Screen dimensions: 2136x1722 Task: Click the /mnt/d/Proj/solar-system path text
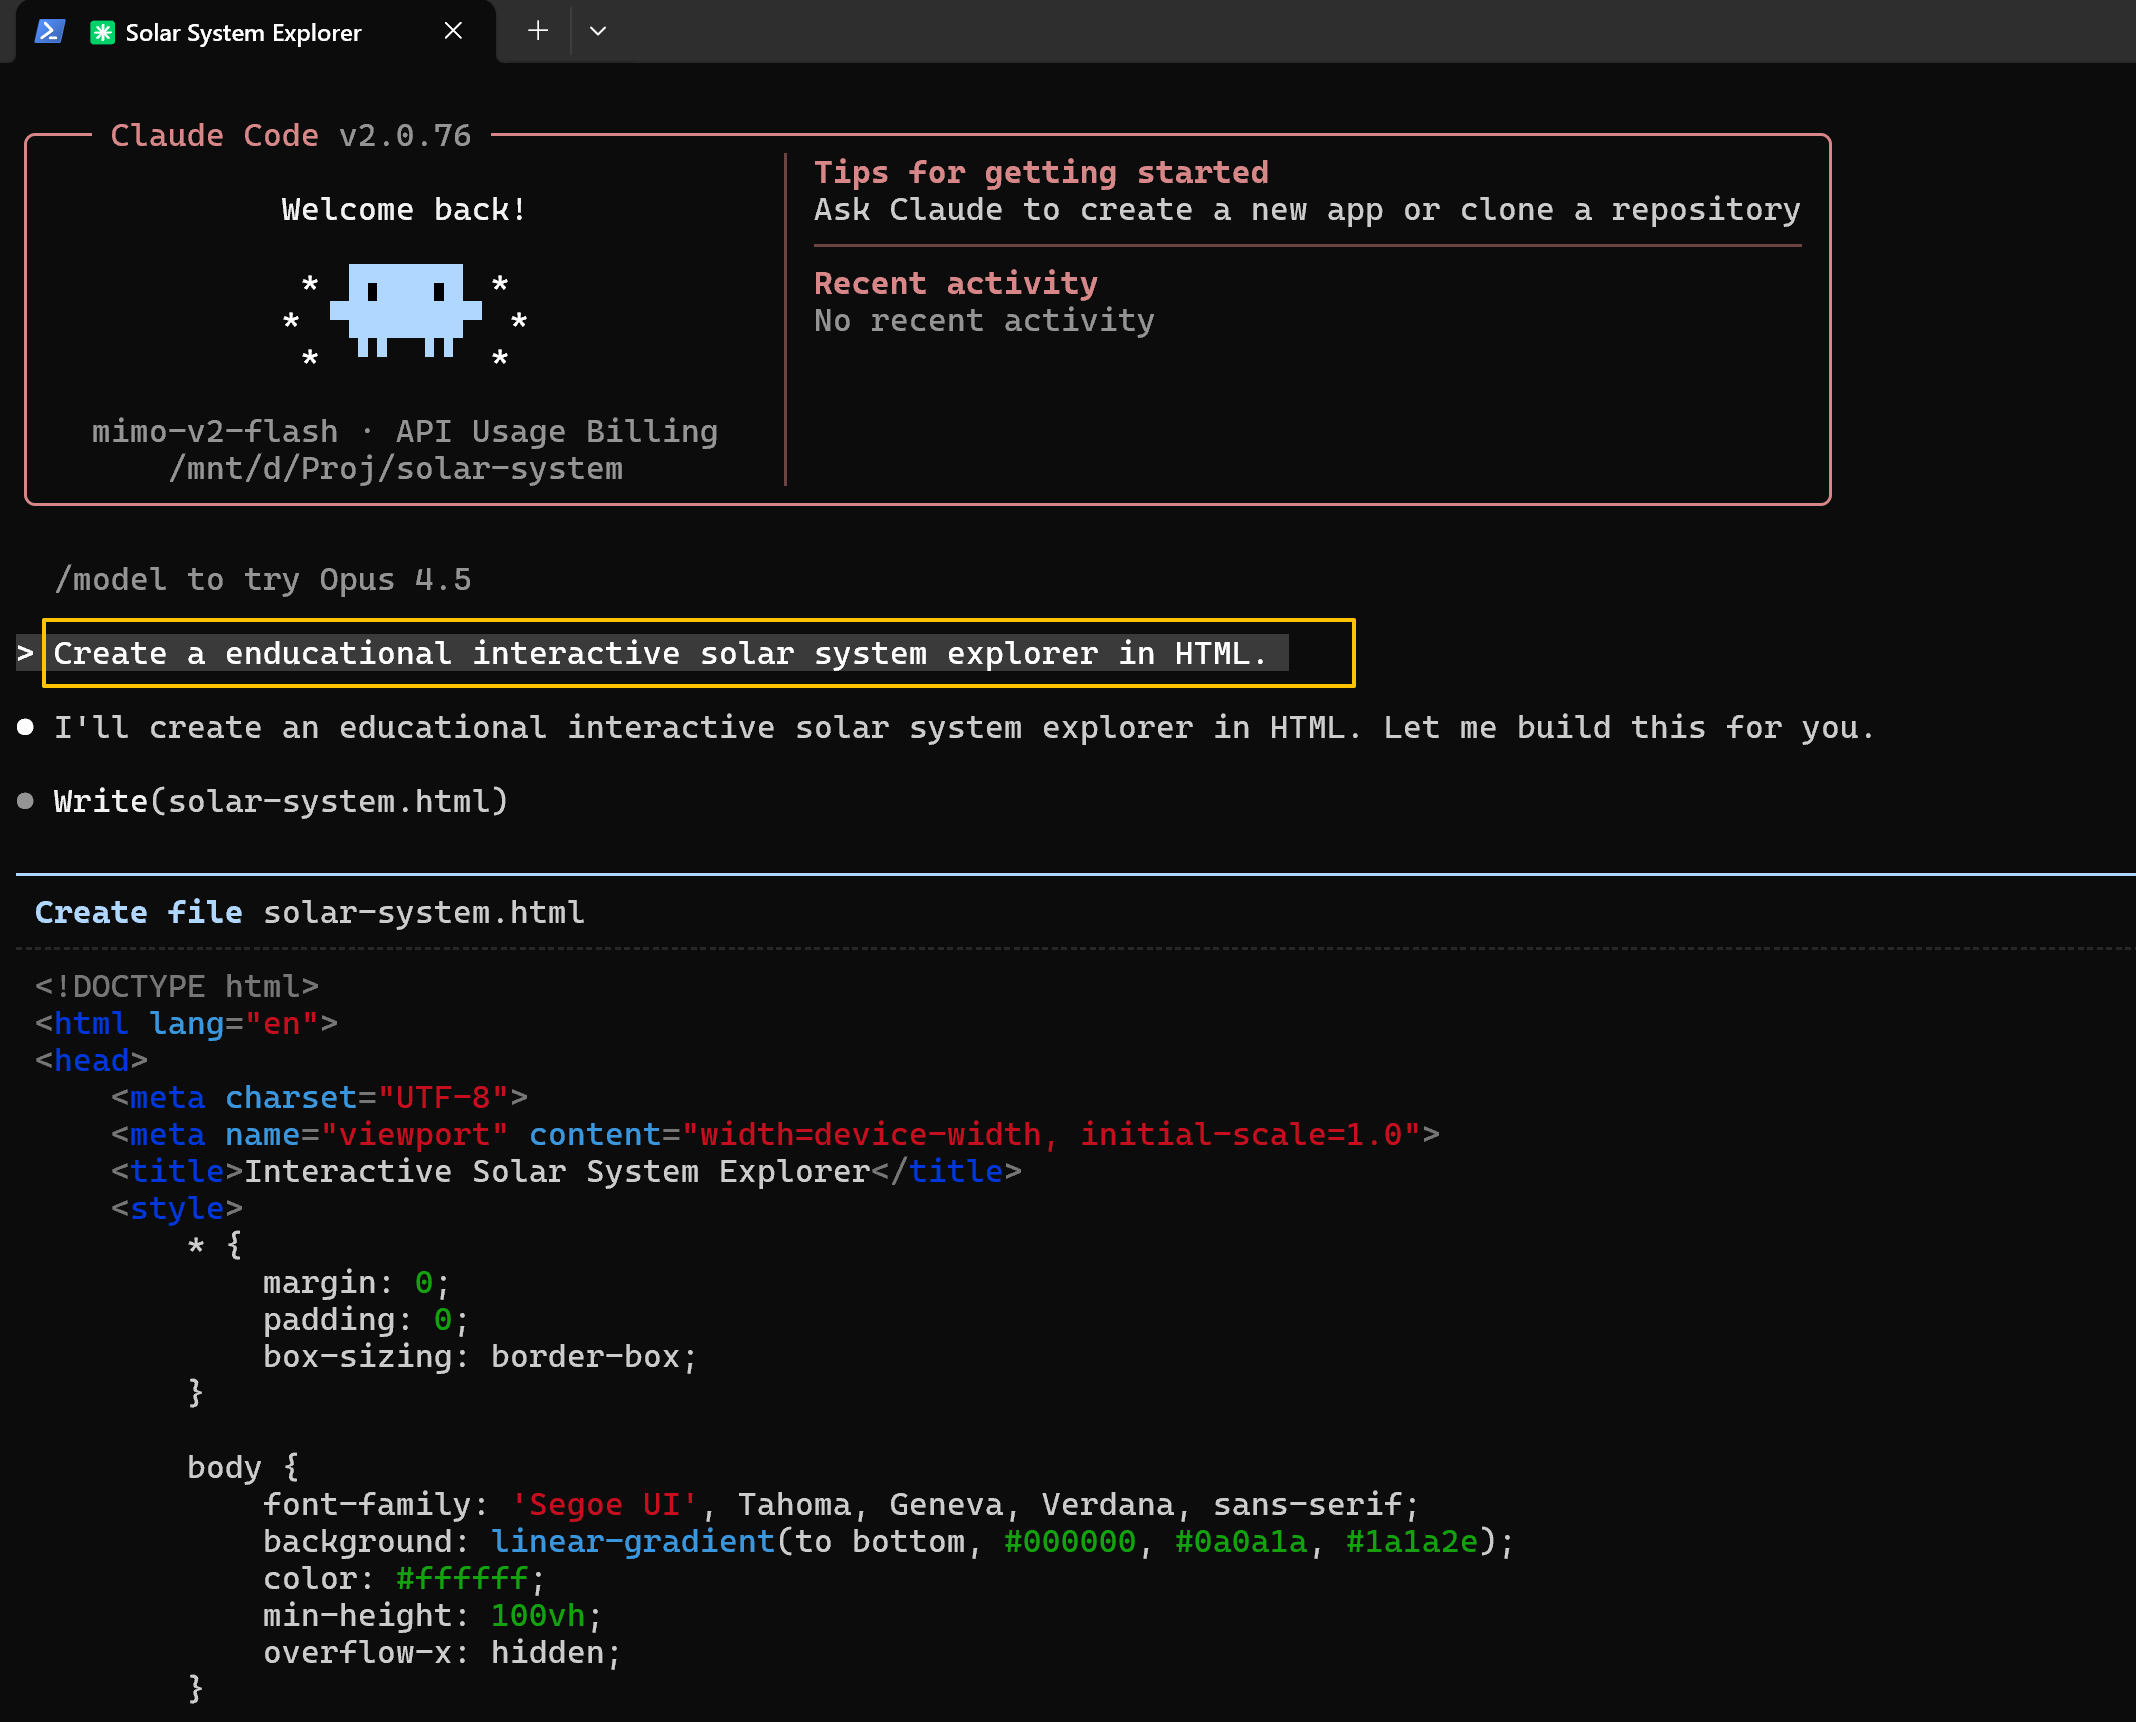396,469
